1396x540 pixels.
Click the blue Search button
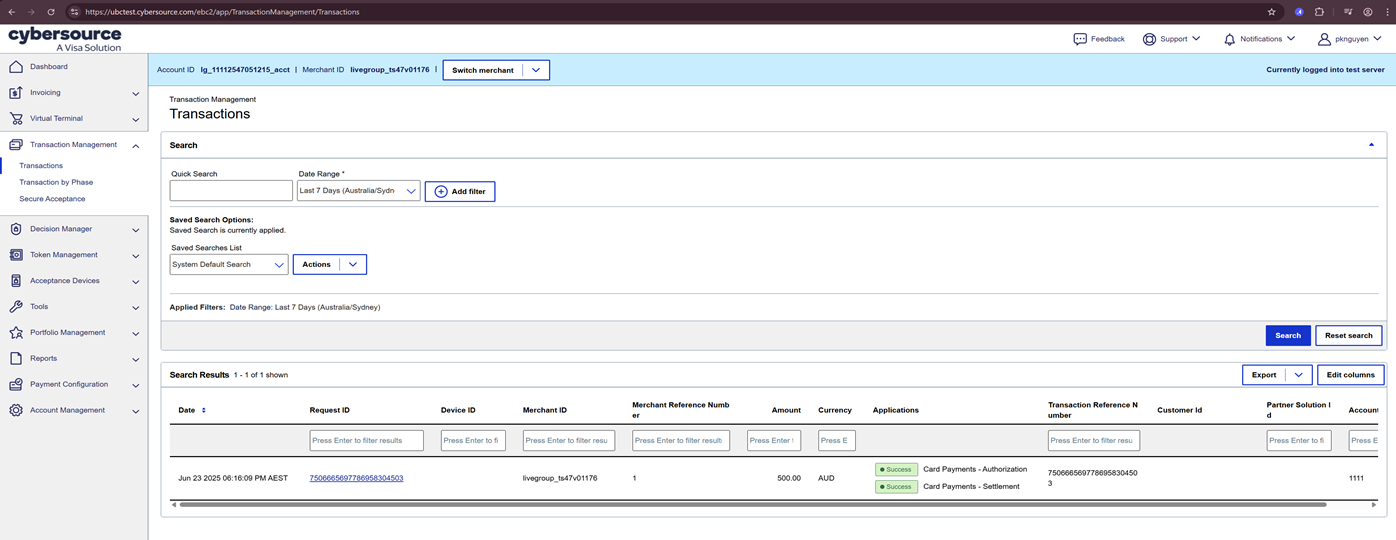click(x=1287, y=336)
